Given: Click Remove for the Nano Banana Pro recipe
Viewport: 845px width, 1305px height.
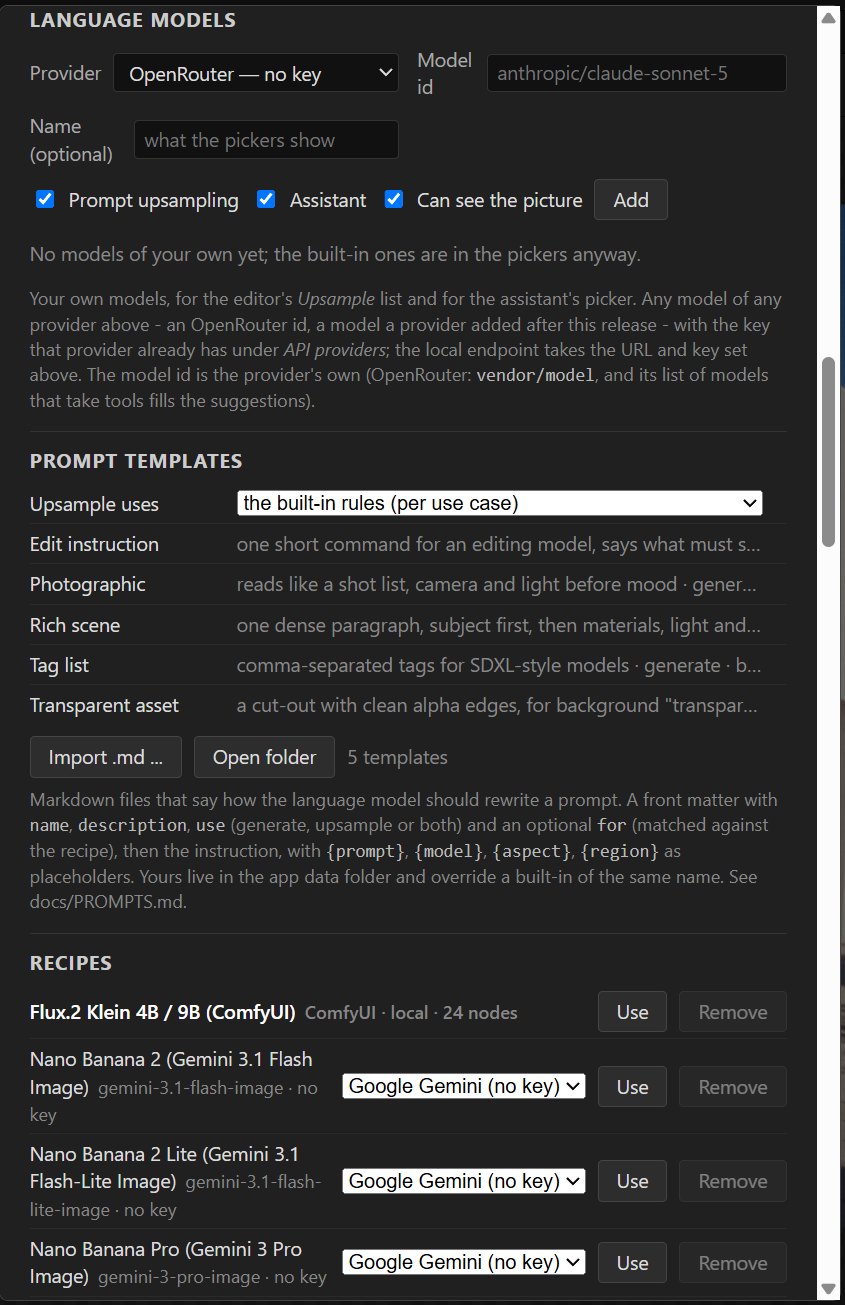Looking at the screenshot, I should 733,1263.
